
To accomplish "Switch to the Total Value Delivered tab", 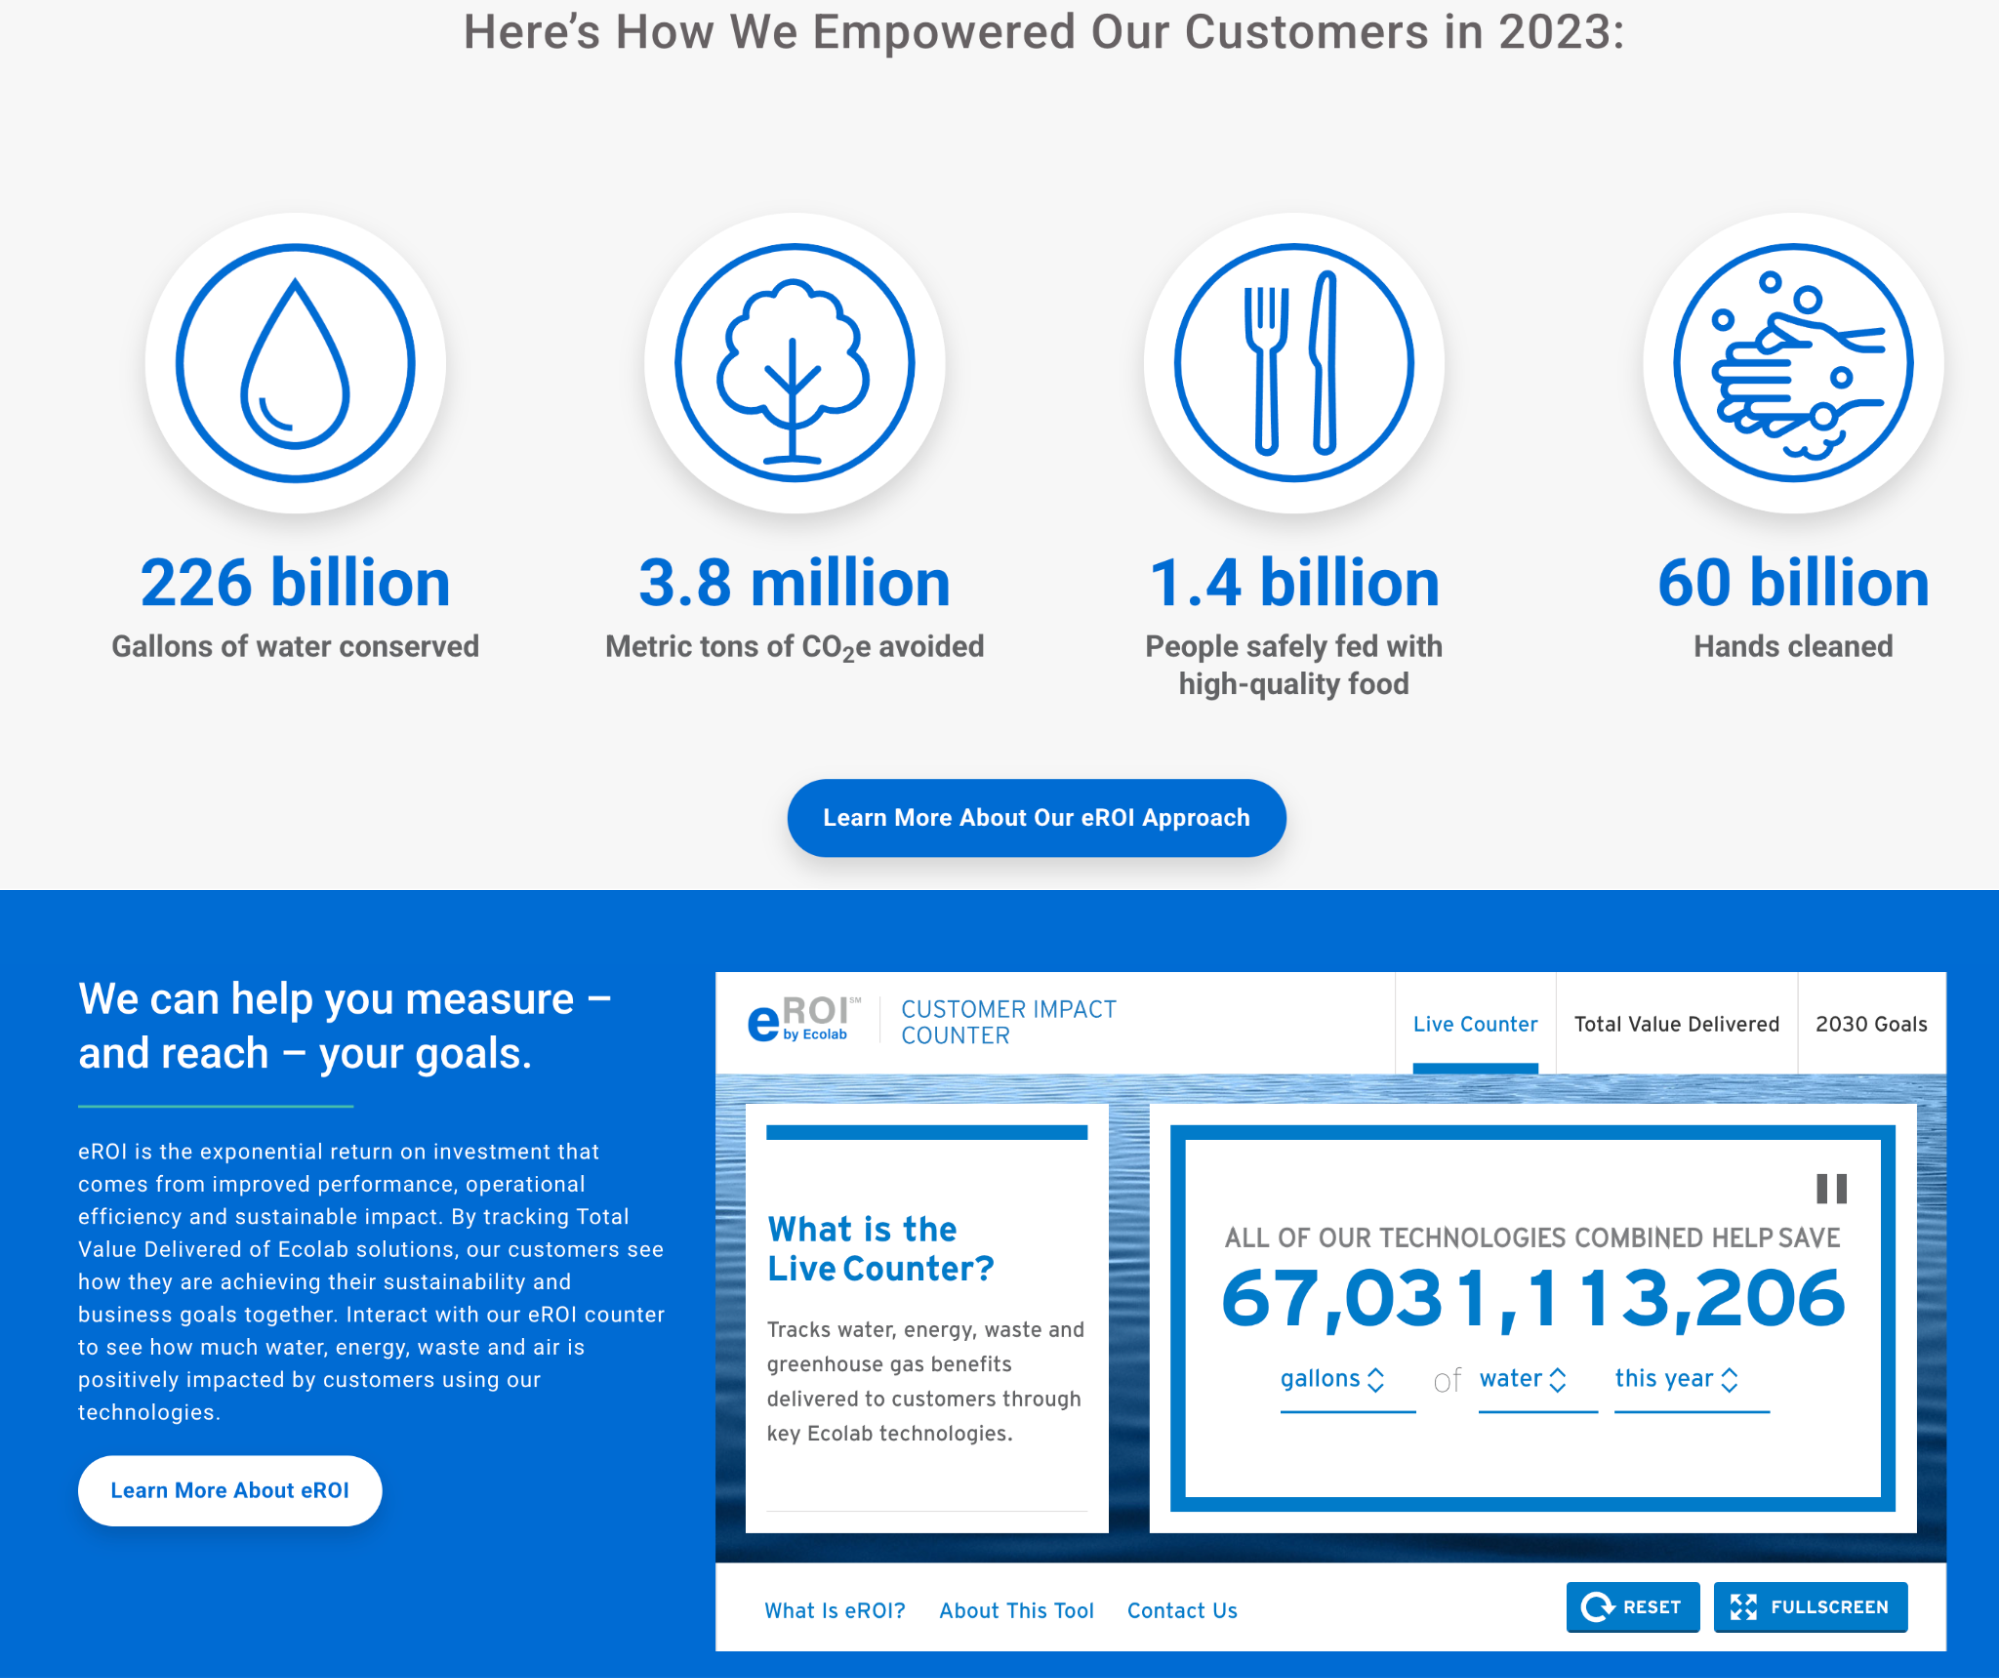I will tap(1676, 1023).
